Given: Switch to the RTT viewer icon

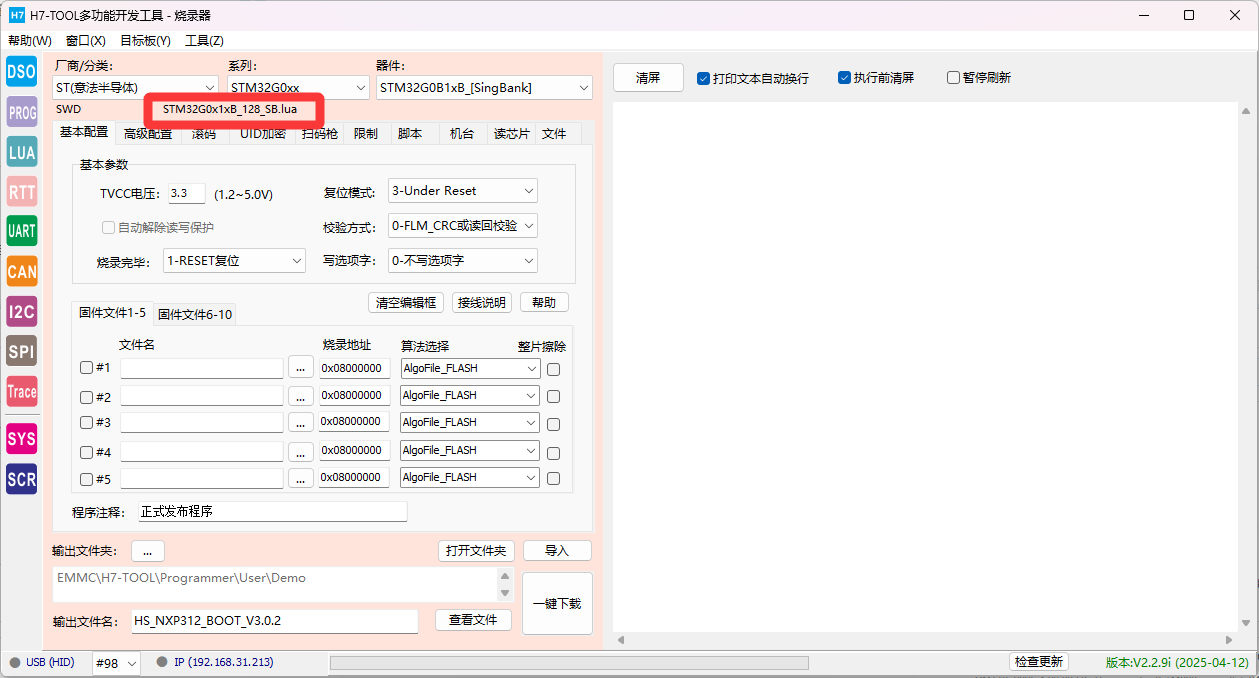Looking at the screenshot, I should tap(21, 192).
